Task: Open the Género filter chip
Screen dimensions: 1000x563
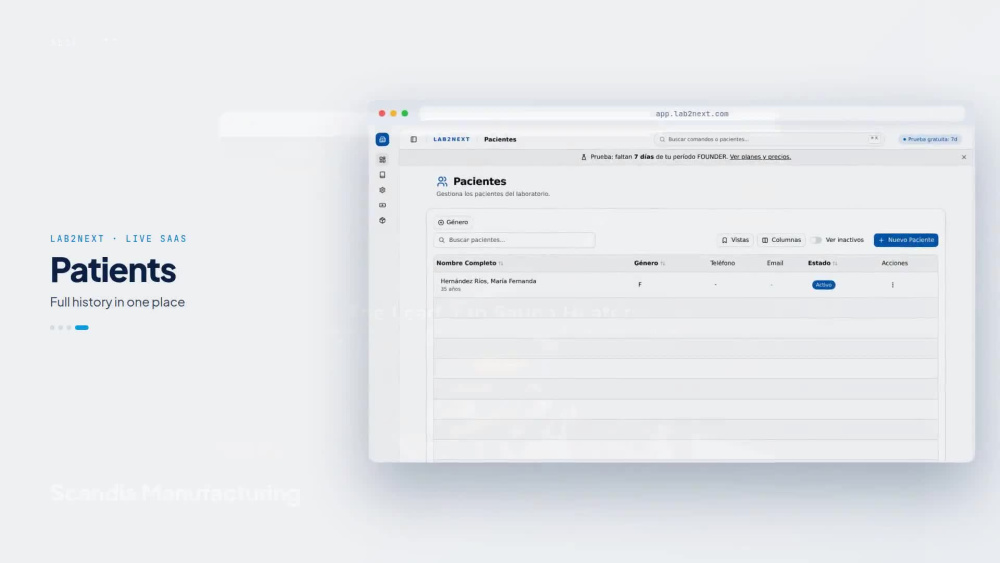Action: [x=453, y=222]
